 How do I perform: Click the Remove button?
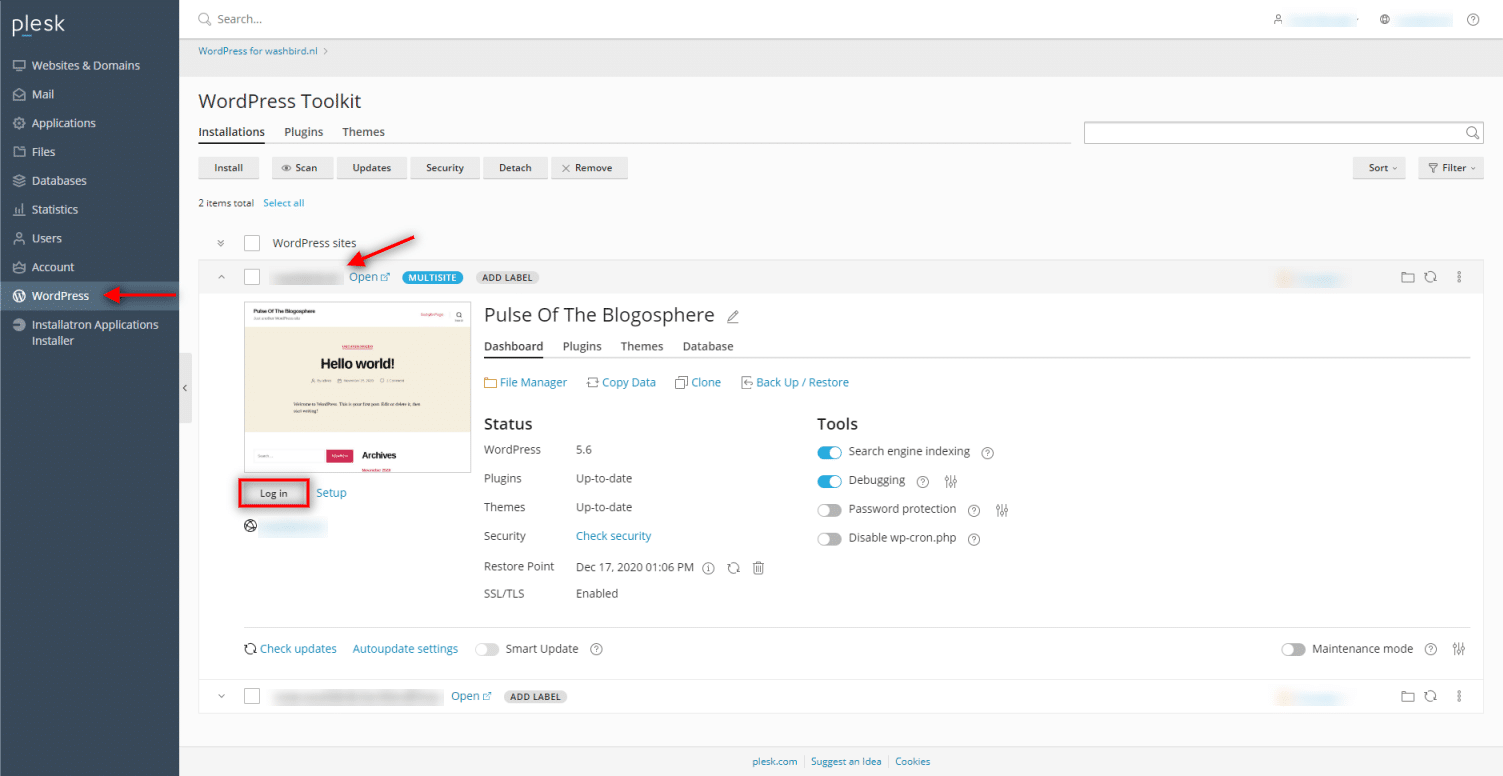click(x=589, y=168)
